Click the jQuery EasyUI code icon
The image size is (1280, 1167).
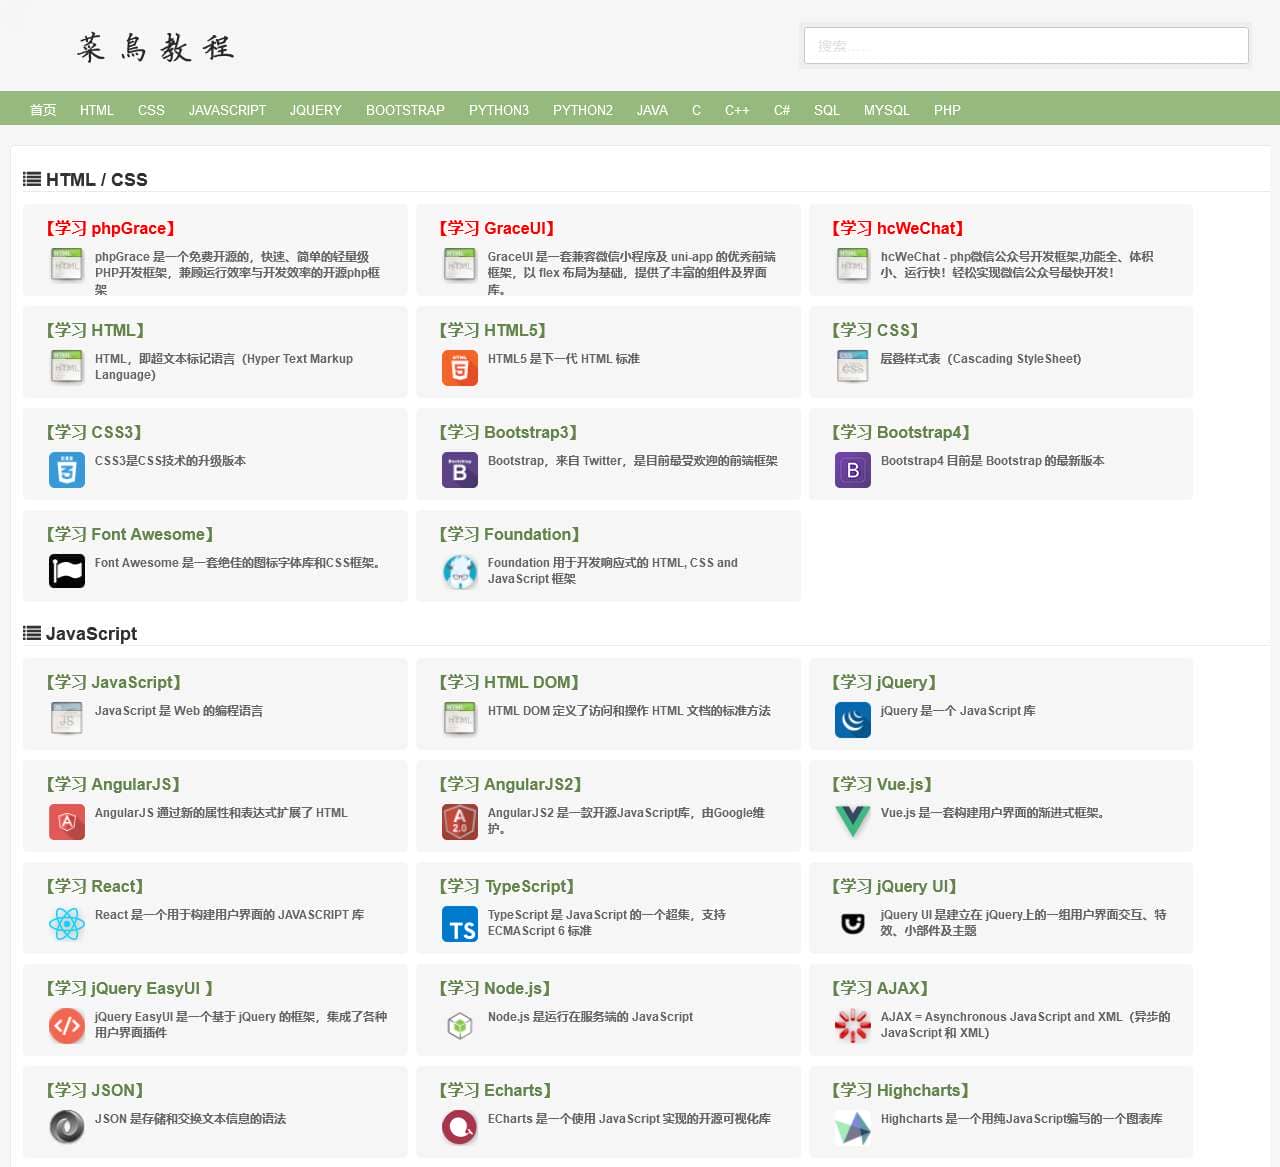[67, 1025]
